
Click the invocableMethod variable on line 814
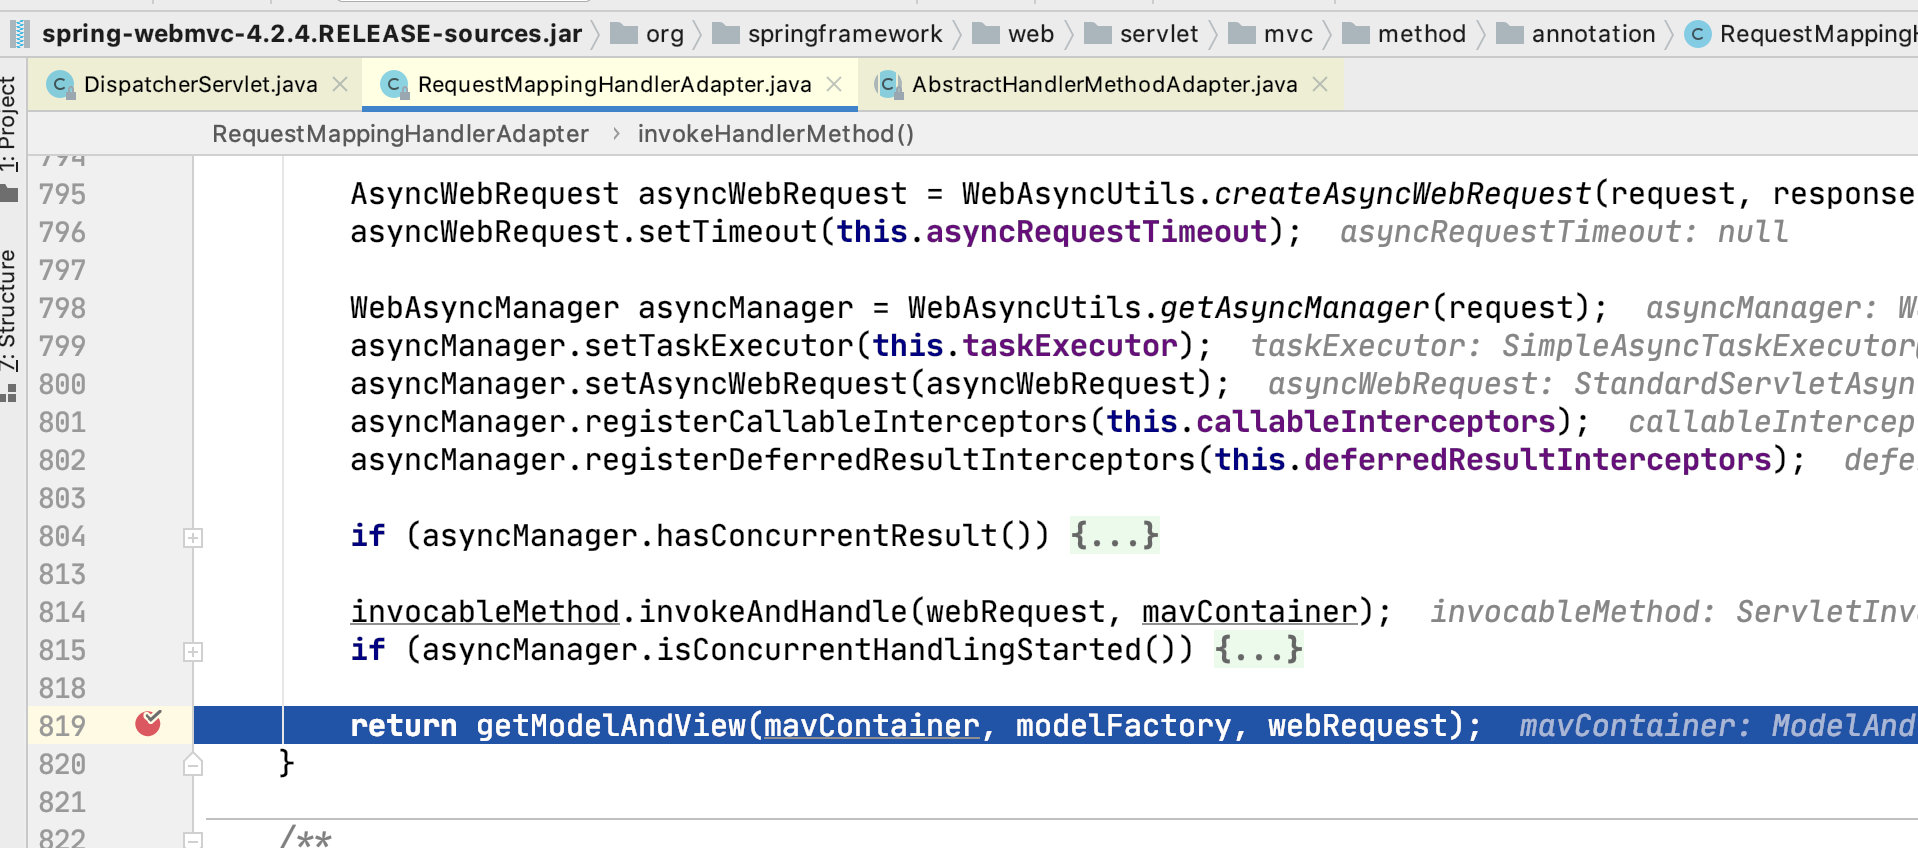point(485,612)
